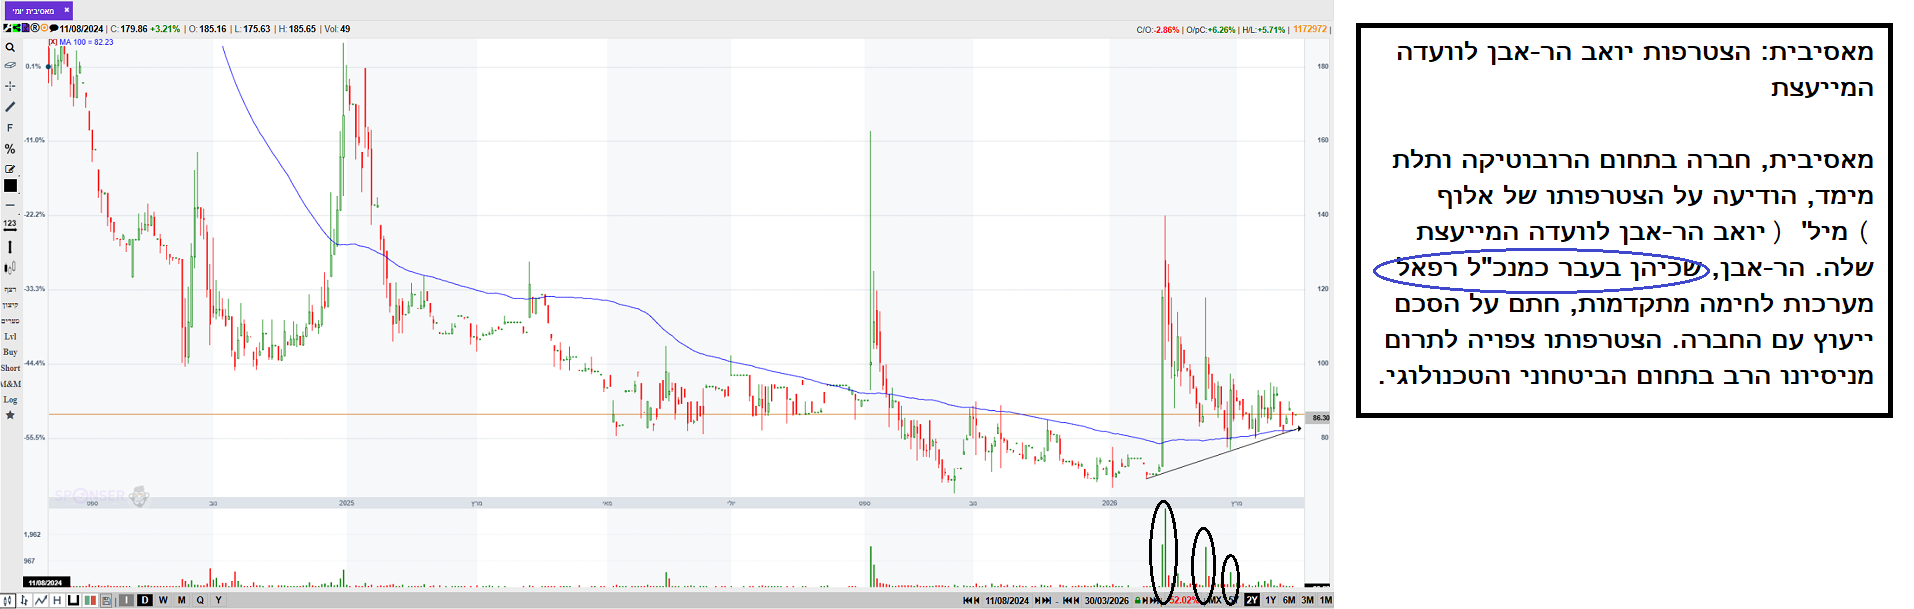The image size is (1914, 609).
Task: Set range to 3M
Action: [1307, 600]
